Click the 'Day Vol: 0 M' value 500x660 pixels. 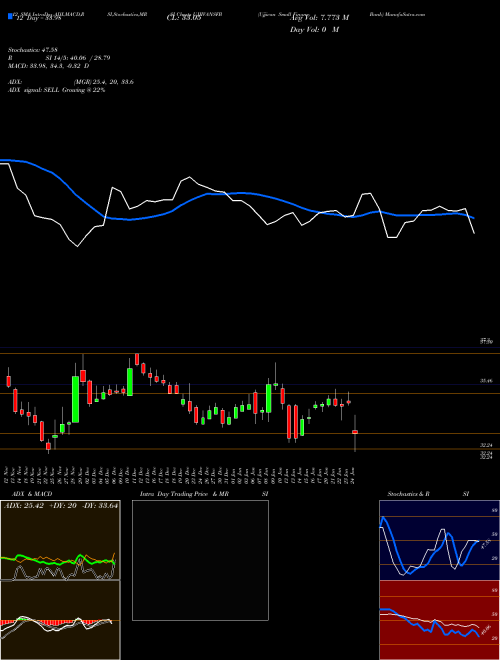(x=314, y=30)
